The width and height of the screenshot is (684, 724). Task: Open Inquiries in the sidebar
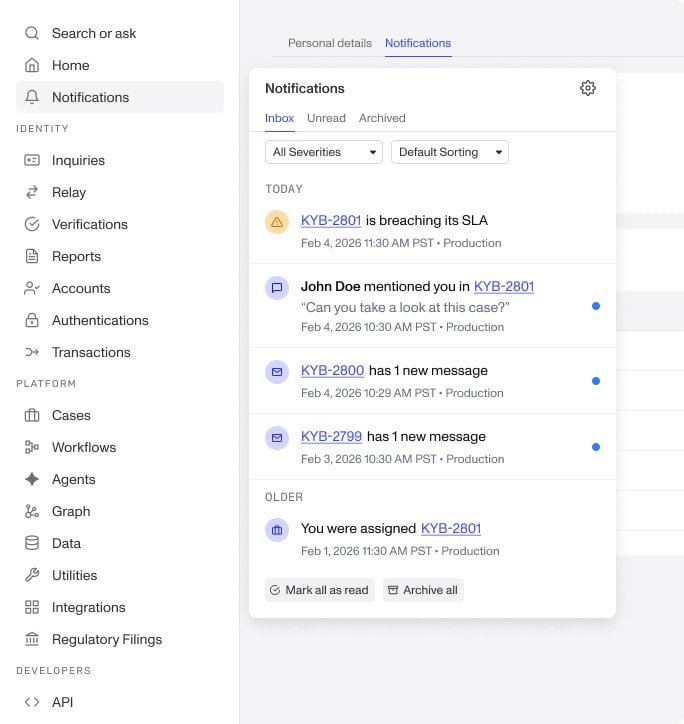pos(120,160)
